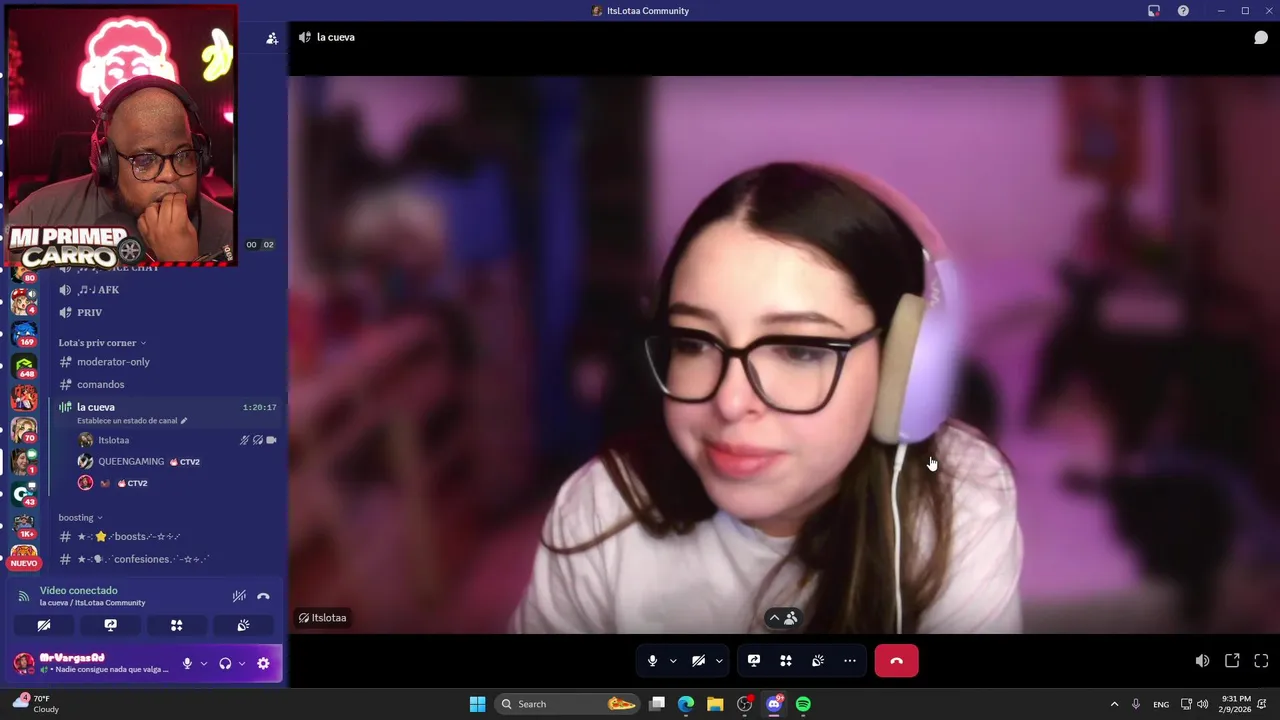Image resolution: width=1280 pixels, height=720 pixels.
Task: Select user QUEENGAMING in voice list
Action: 131,462
